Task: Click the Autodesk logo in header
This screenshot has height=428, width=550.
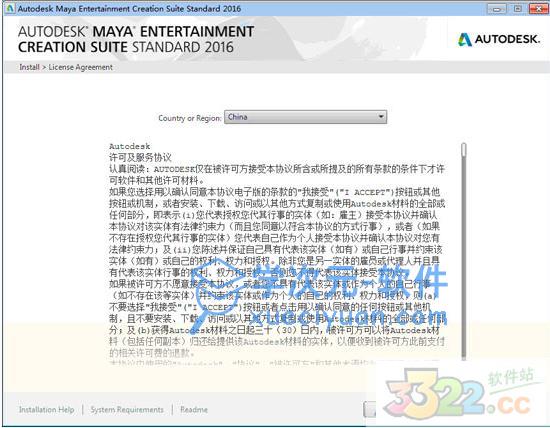Action: coord(499,39)
